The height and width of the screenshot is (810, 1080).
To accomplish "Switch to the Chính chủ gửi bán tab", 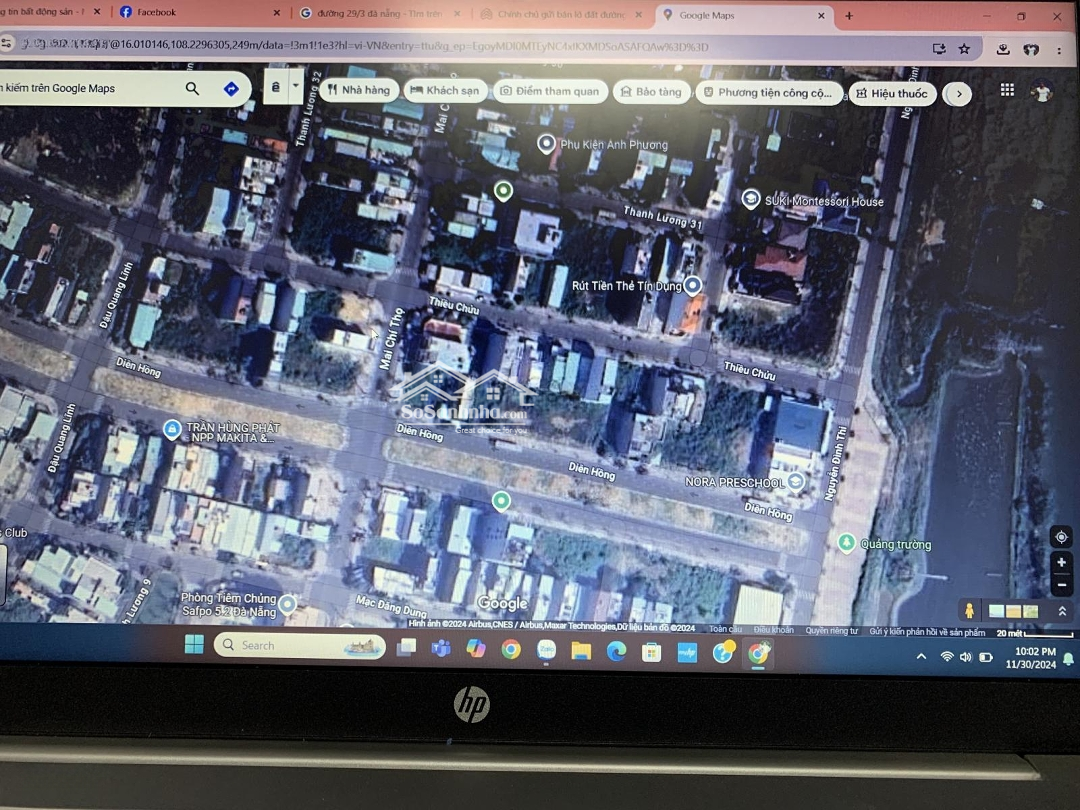I will tap(561, 14).
